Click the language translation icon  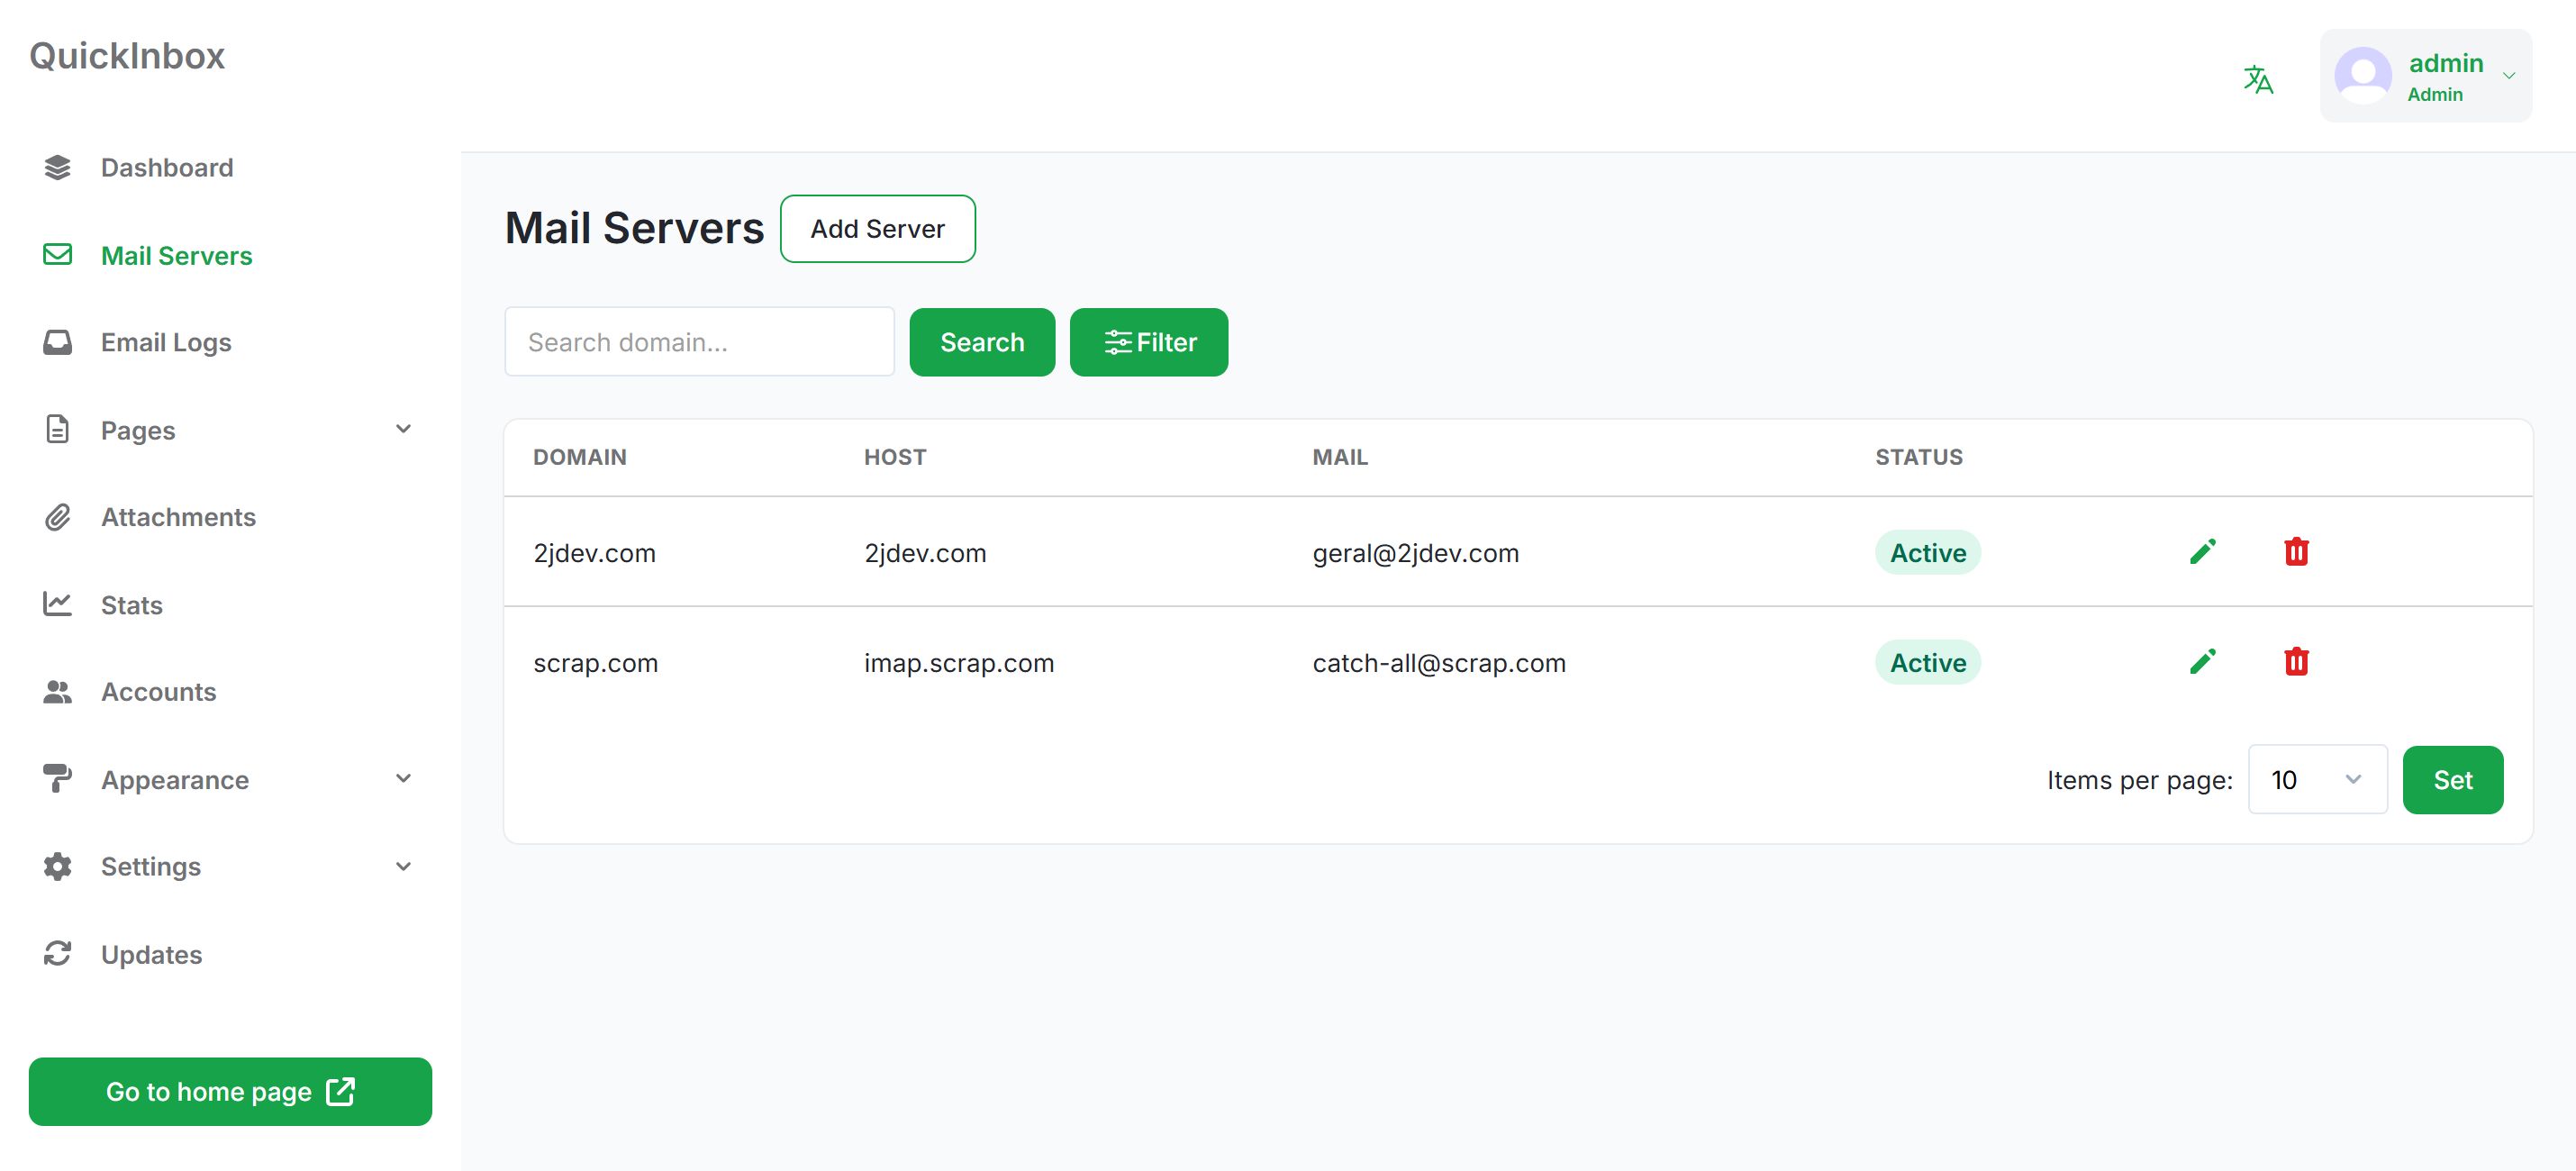(x=2257, y=78)
